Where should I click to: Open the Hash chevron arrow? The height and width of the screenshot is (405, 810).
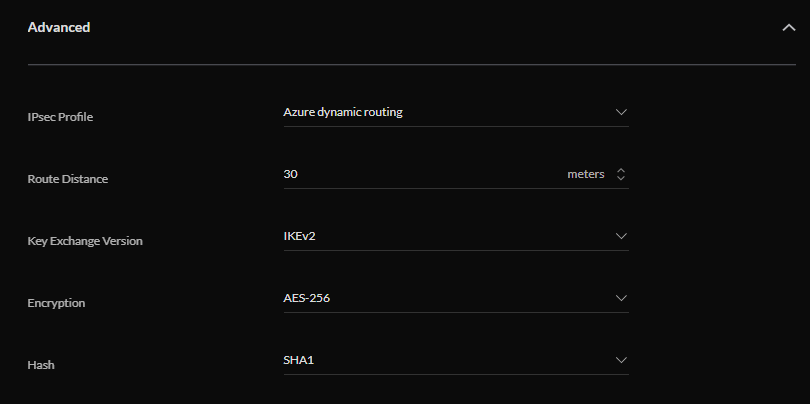point(621,360)
